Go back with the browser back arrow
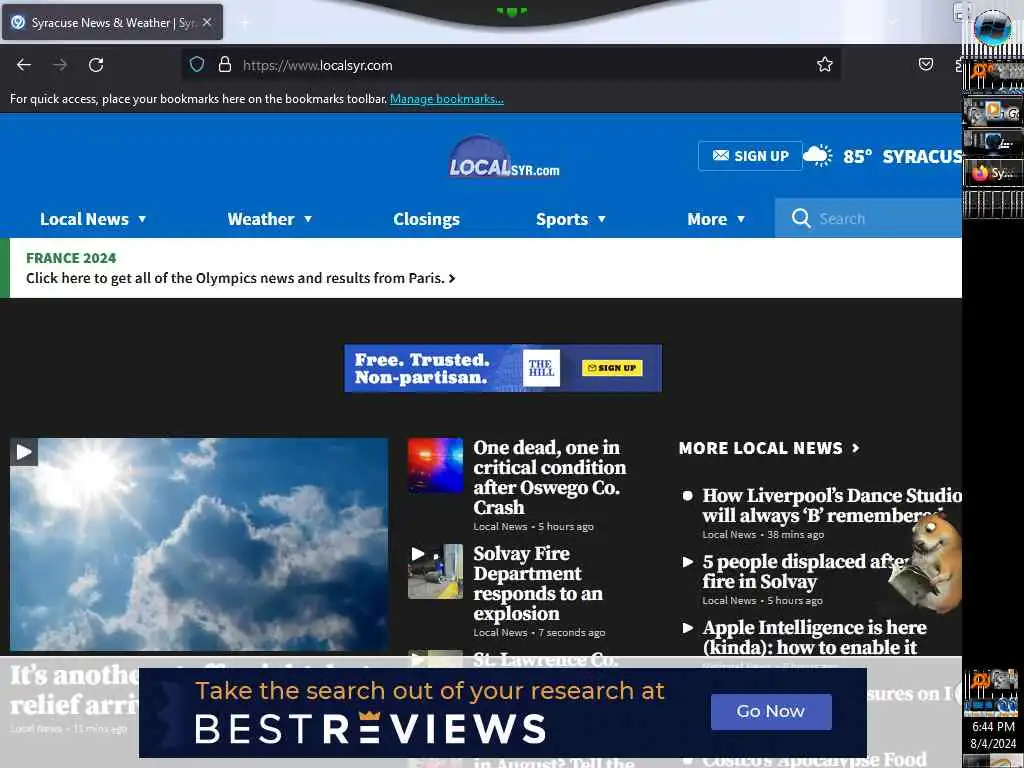This screenshot has height=768, width=1024. pos(24,65)
